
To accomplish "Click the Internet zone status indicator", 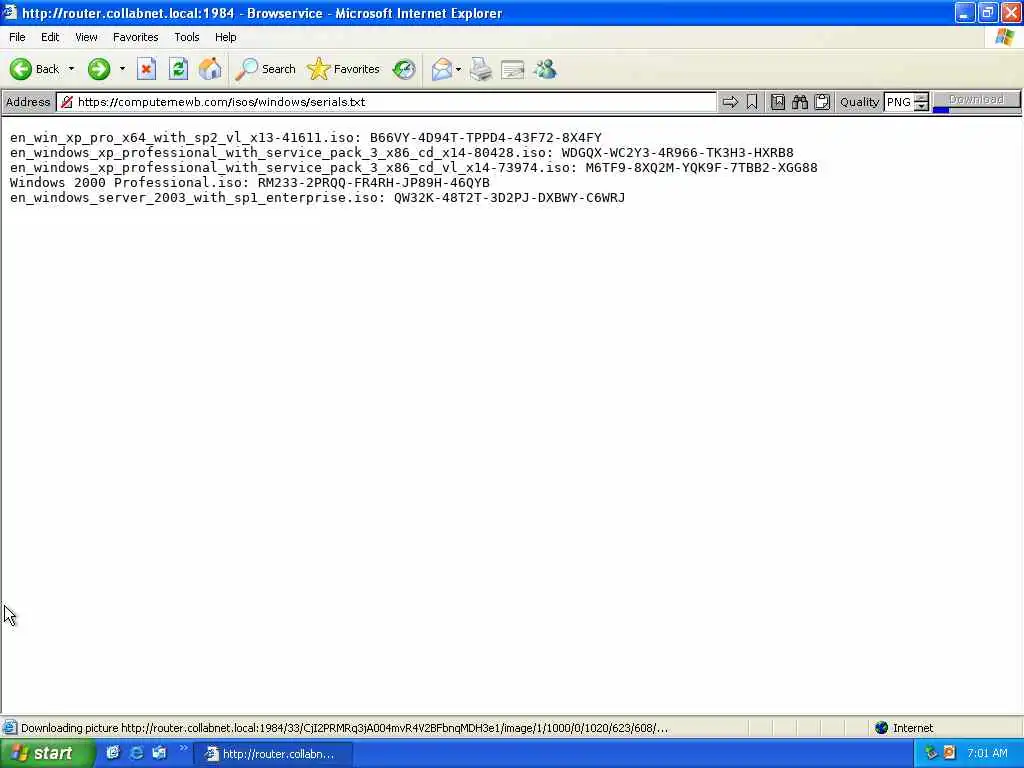I will click(x=904, y=728).
